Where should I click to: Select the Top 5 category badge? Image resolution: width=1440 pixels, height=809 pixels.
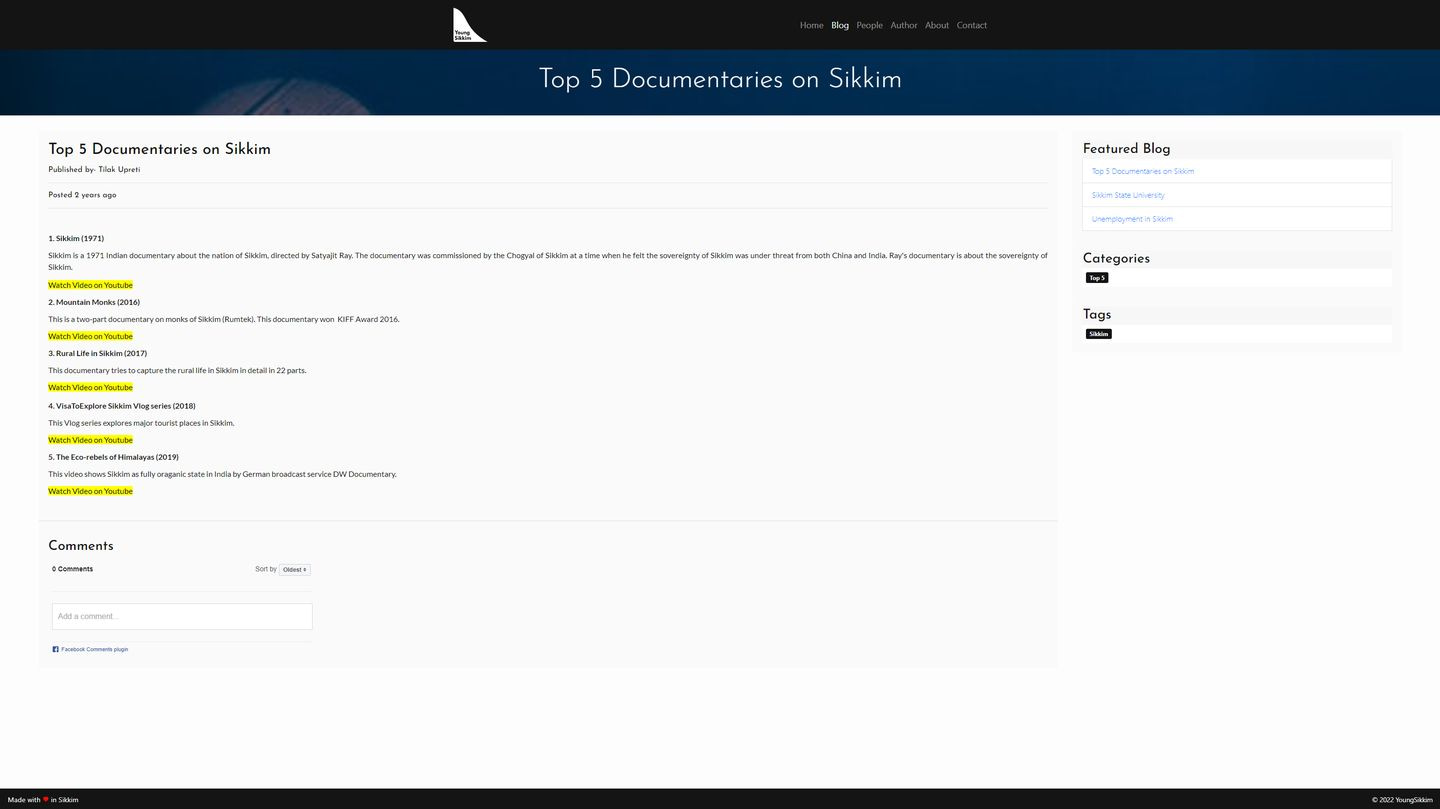[1097, 278]
